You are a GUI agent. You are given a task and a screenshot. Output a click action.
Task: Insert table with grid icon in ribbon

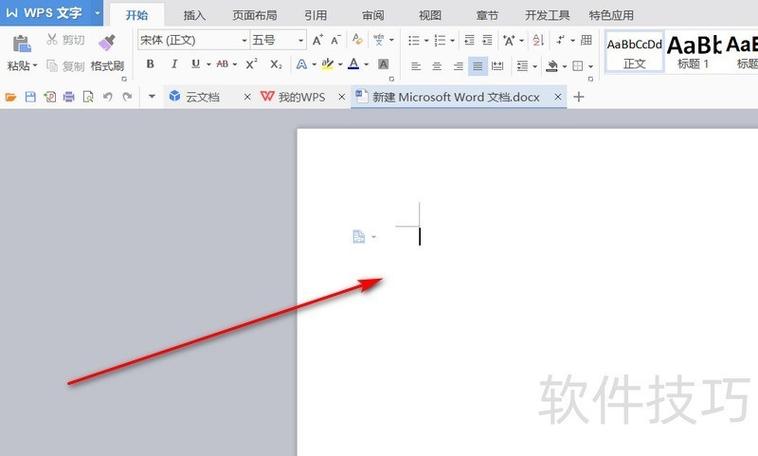586,40
